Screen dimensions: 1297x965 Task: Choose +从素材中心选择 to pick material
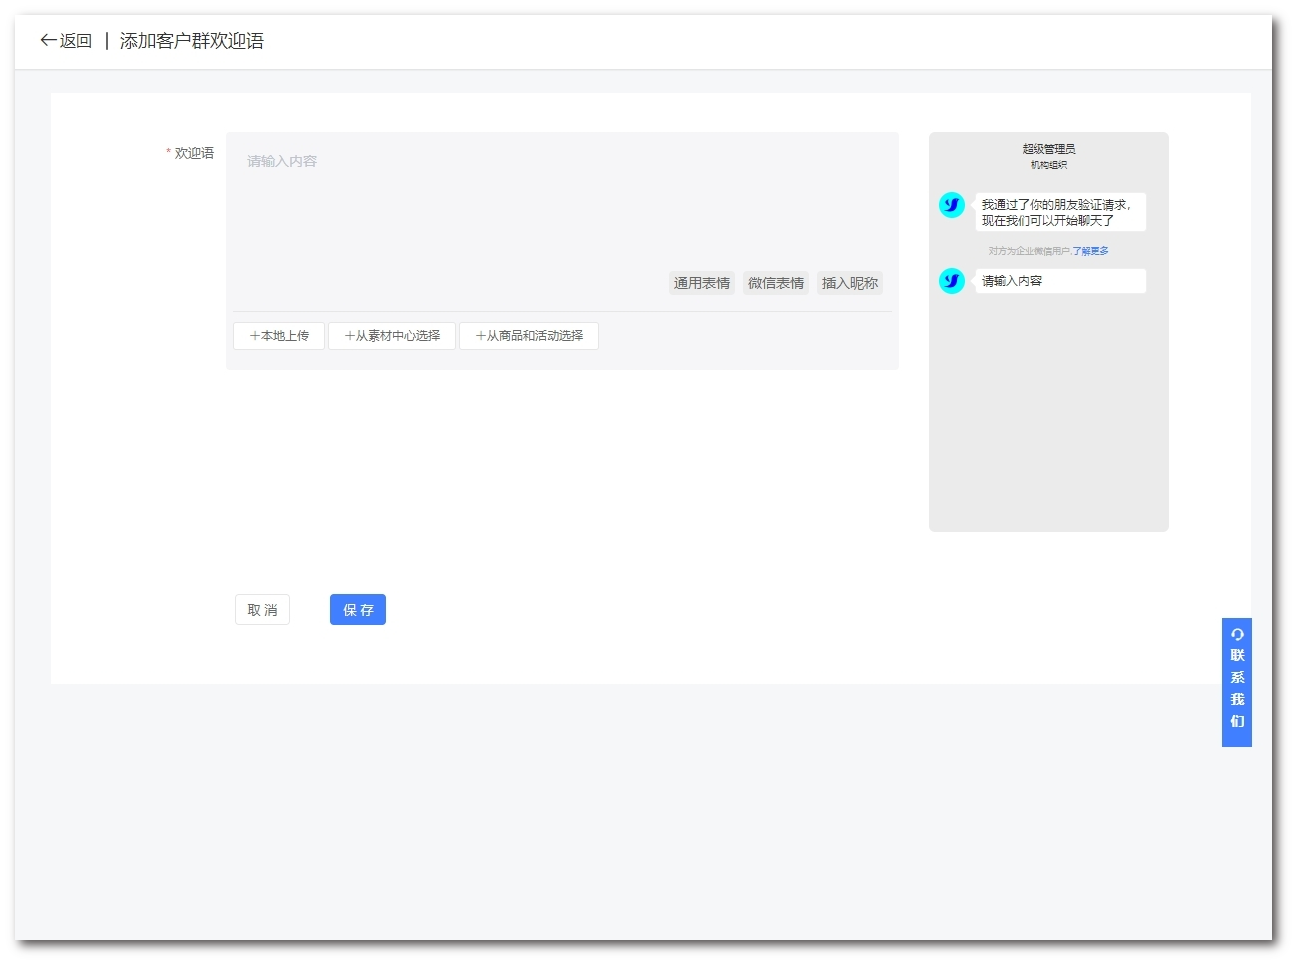click(392, 336)
